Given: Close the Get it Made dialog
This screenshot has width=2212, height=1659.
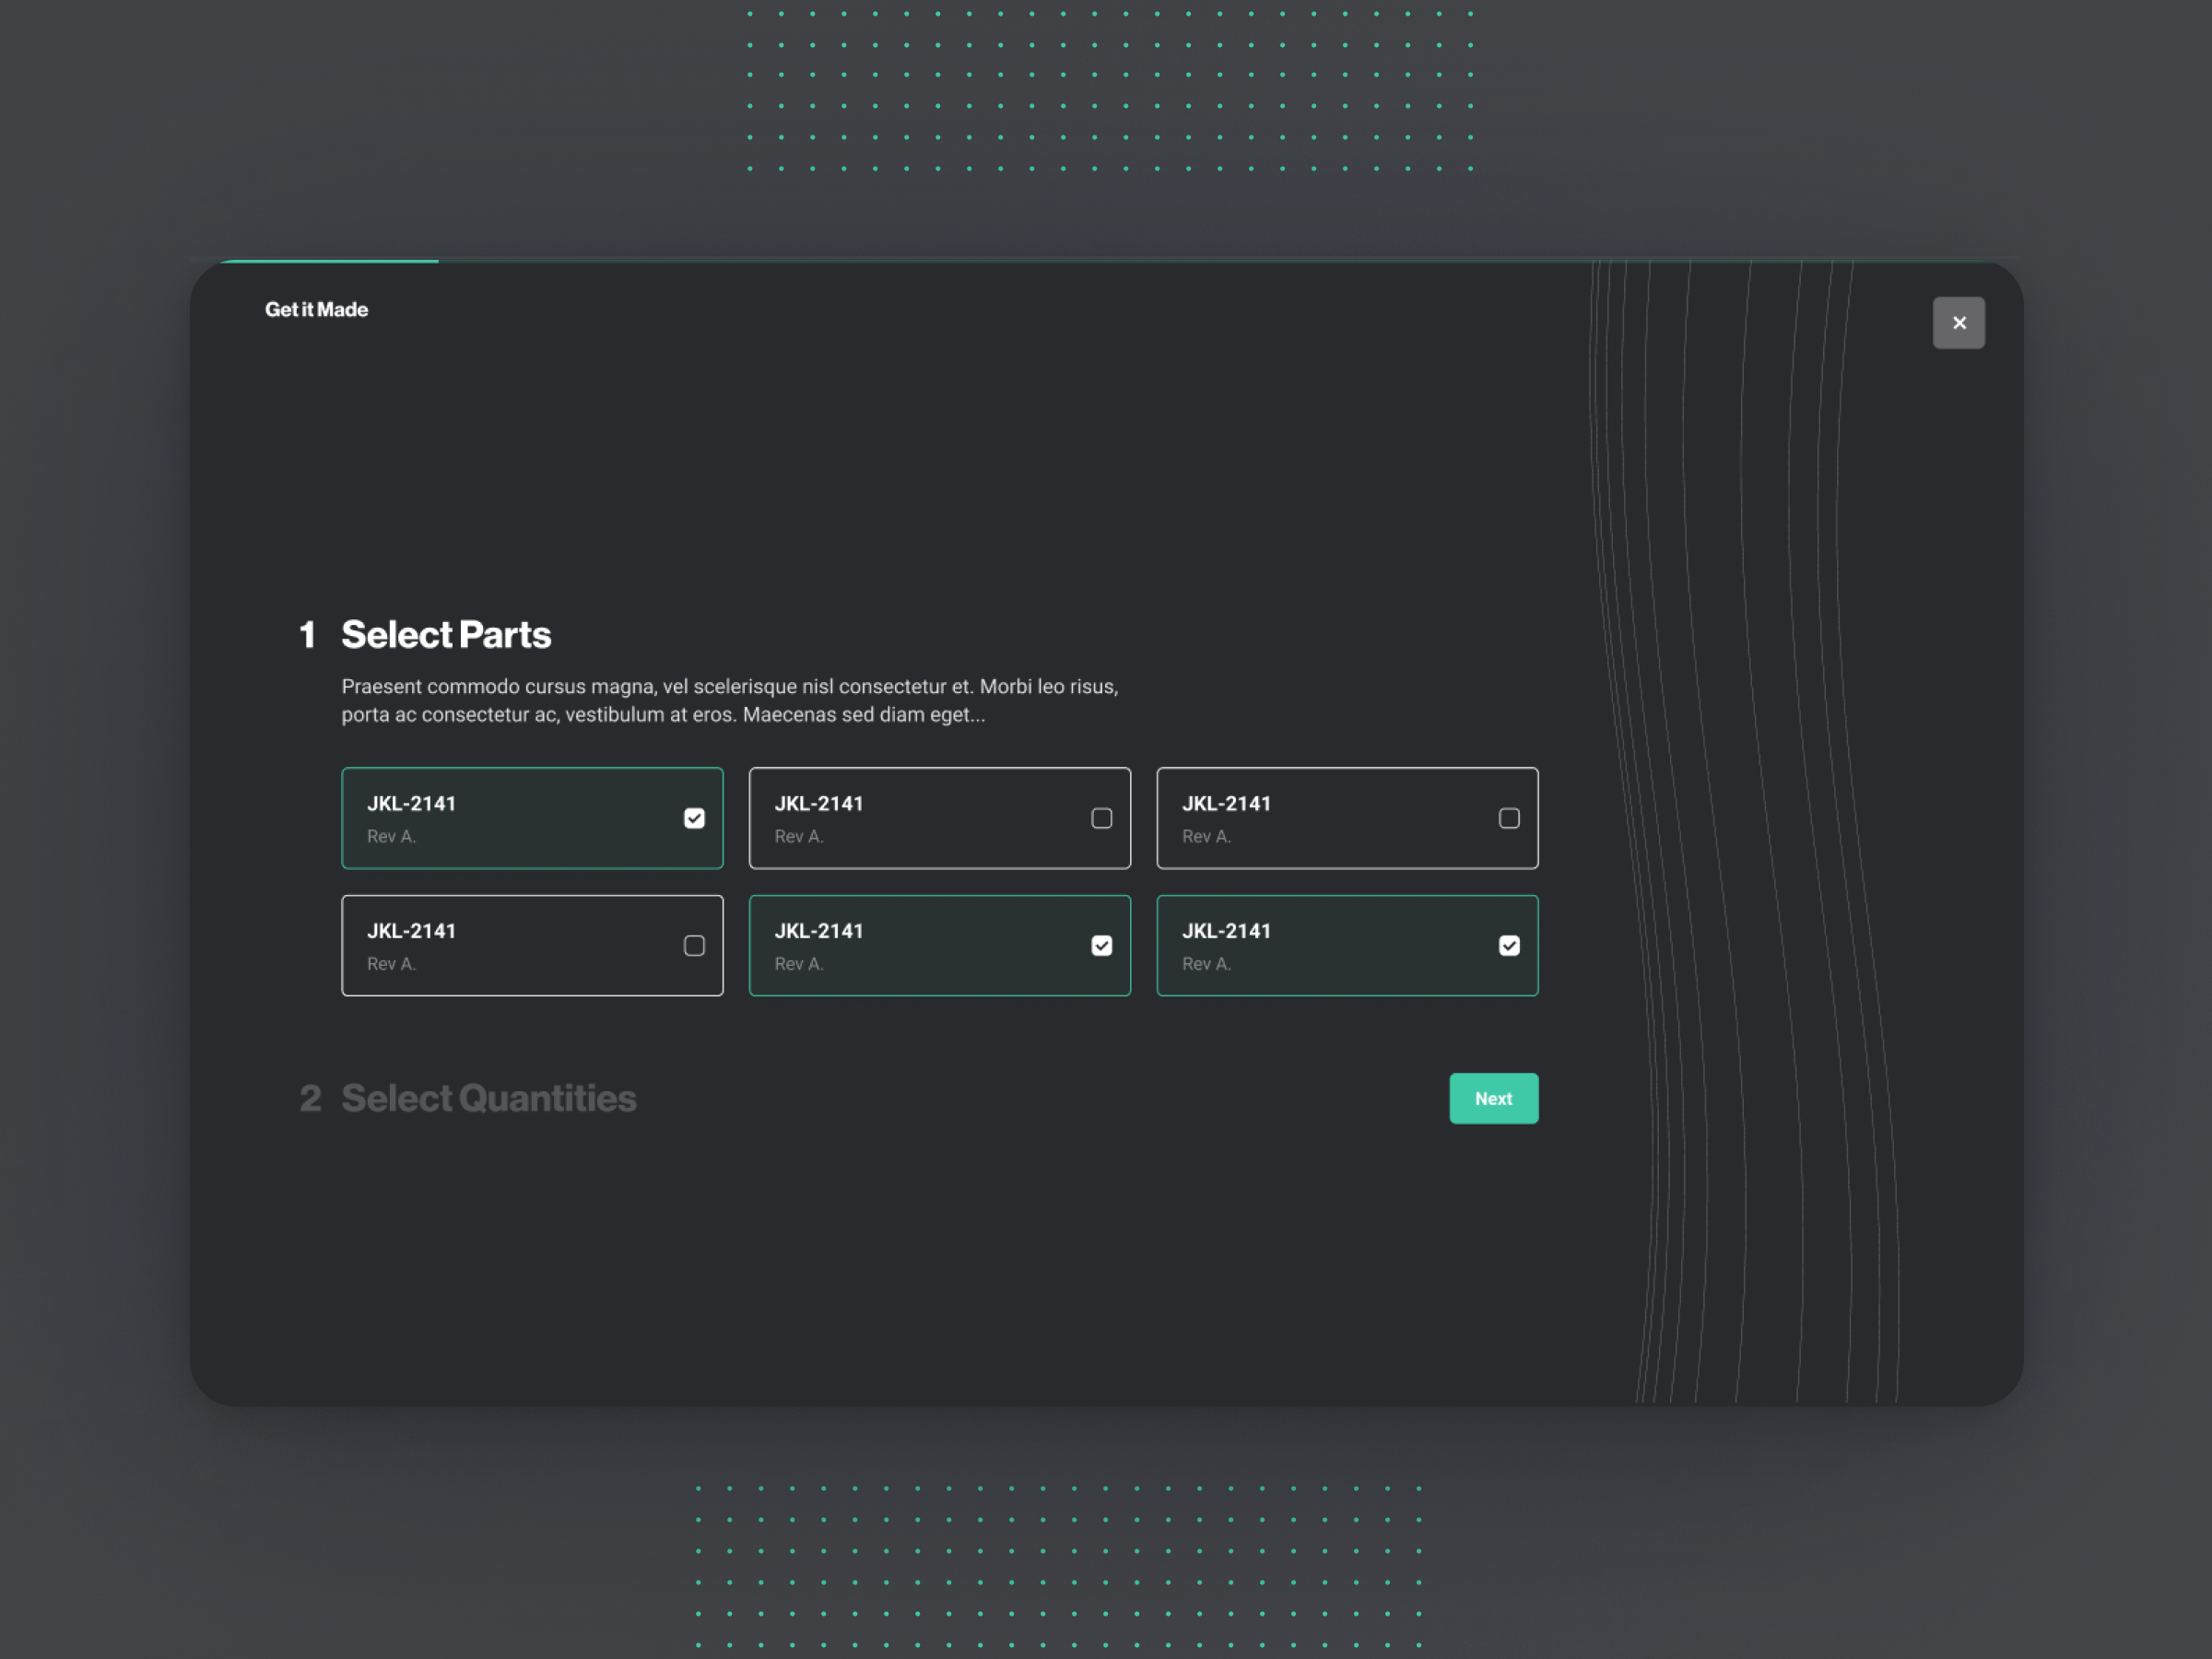Looking at the screenshot, I should click(1958, 323).
